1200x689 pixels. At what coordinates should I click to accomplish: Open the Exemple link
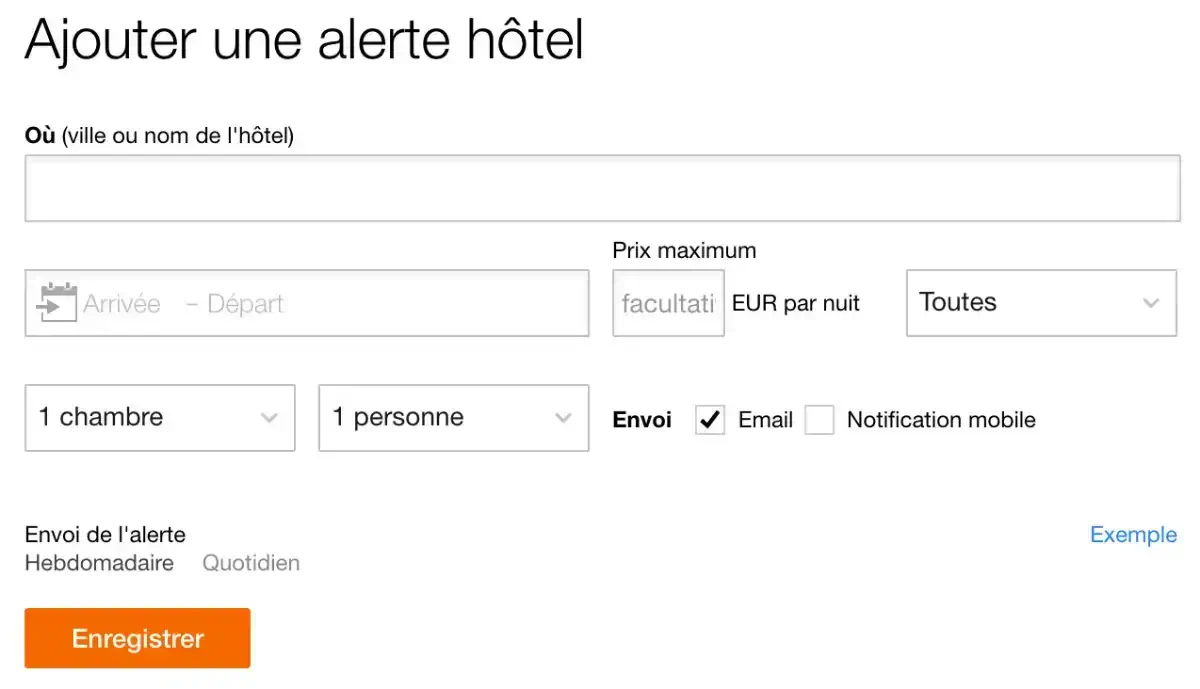click(1133, 535)
